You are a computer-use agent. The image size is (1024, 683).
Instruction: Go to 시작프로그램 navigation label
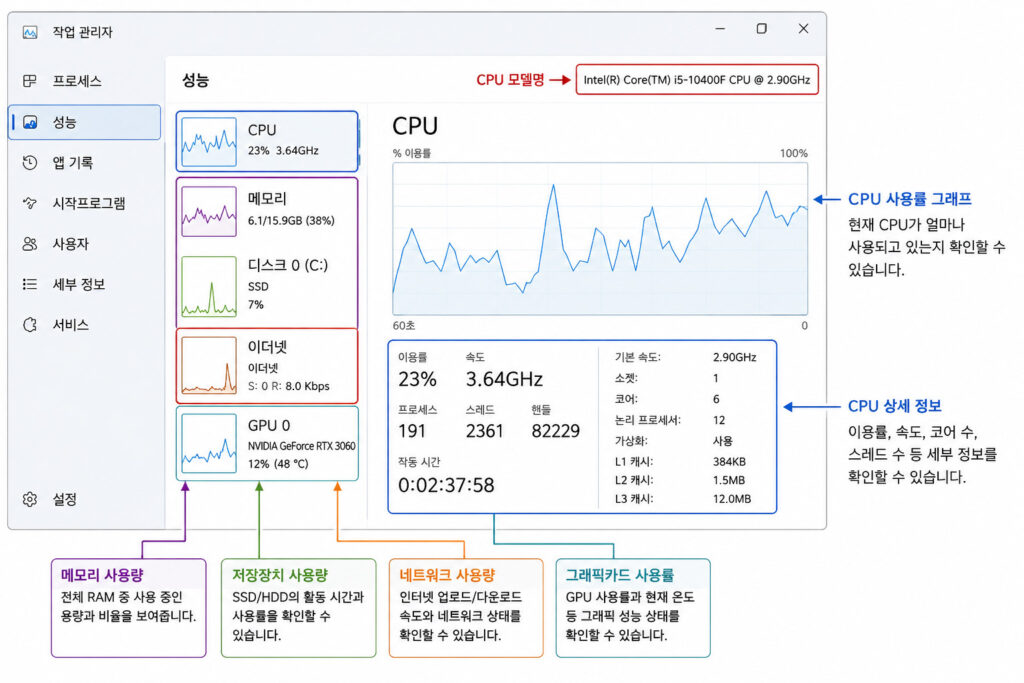click(89, 203)
